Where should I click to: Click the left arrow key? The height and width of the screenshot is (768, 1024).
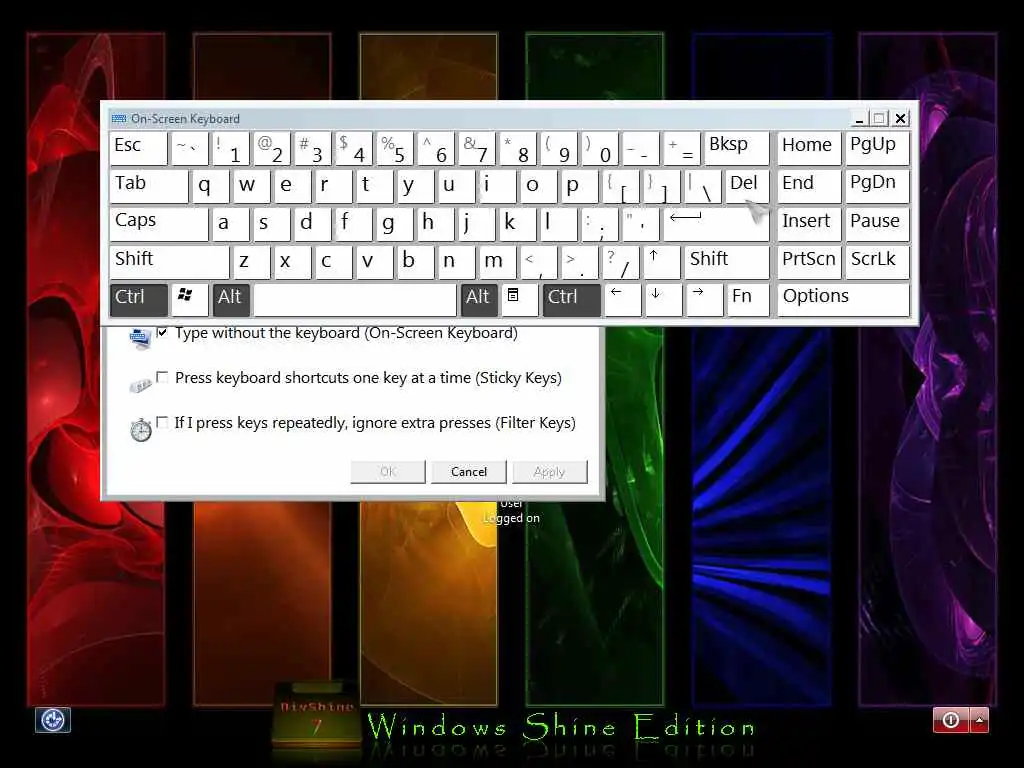pyautogui.click(x=622, y=300)
